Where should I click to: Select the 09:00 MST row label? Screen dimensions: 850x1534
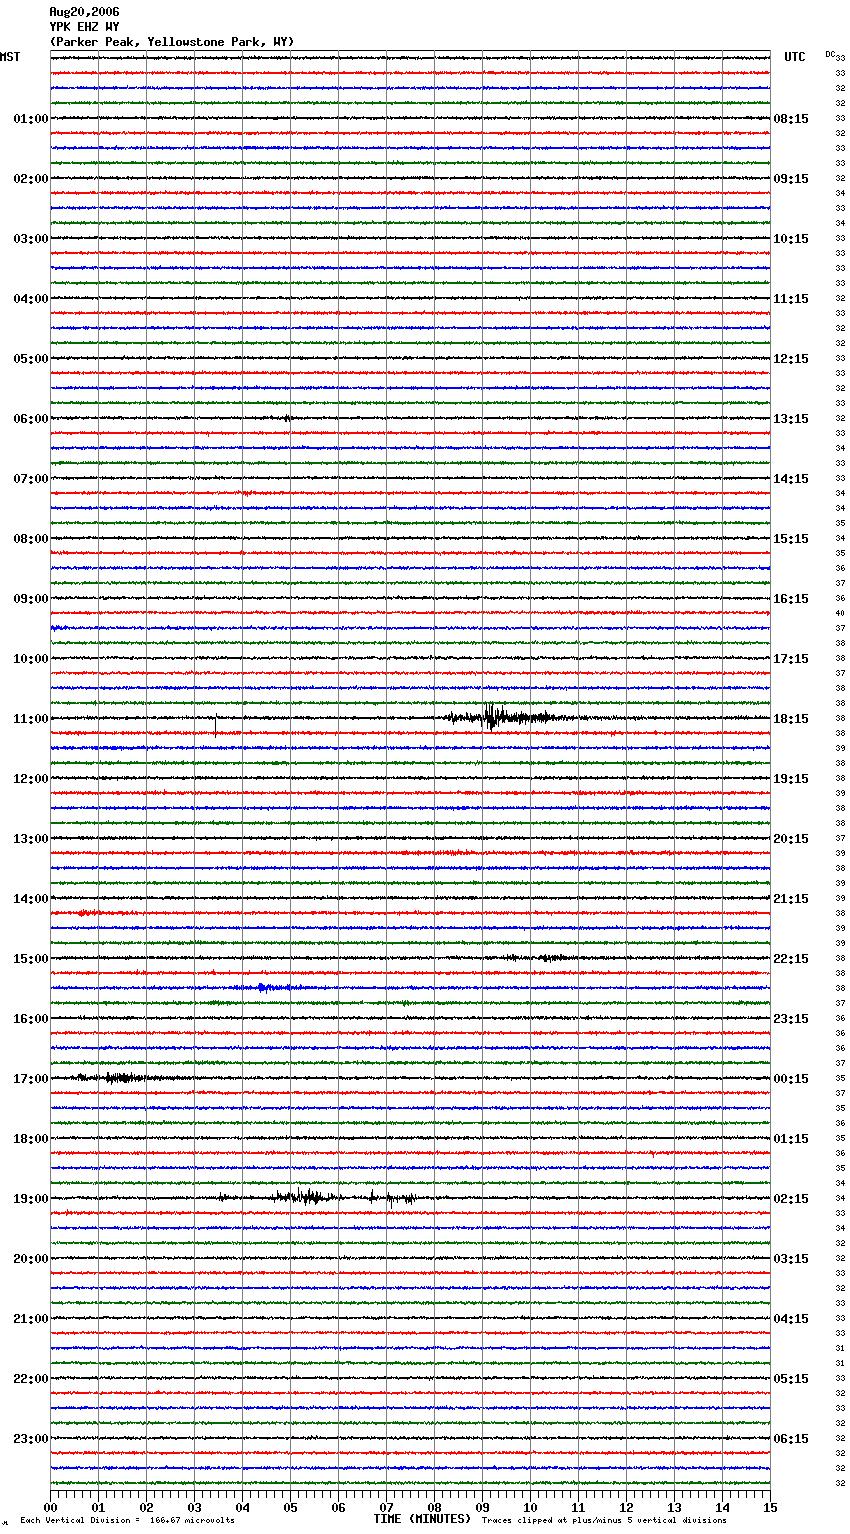tap(31, 599)
